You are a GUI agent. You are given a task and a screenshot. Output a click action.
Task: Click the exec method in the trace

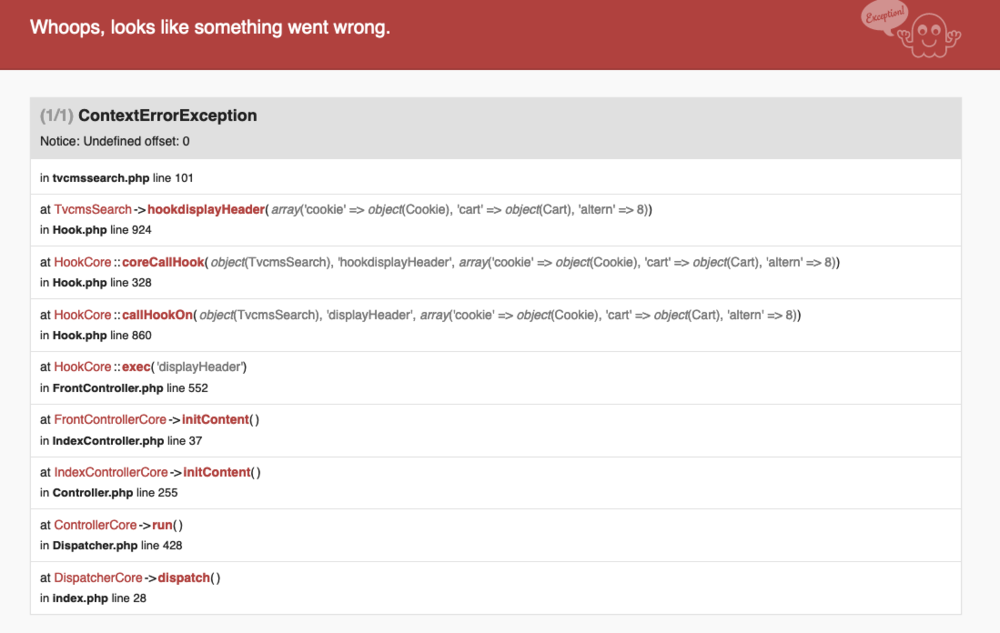tap(137, 367)
